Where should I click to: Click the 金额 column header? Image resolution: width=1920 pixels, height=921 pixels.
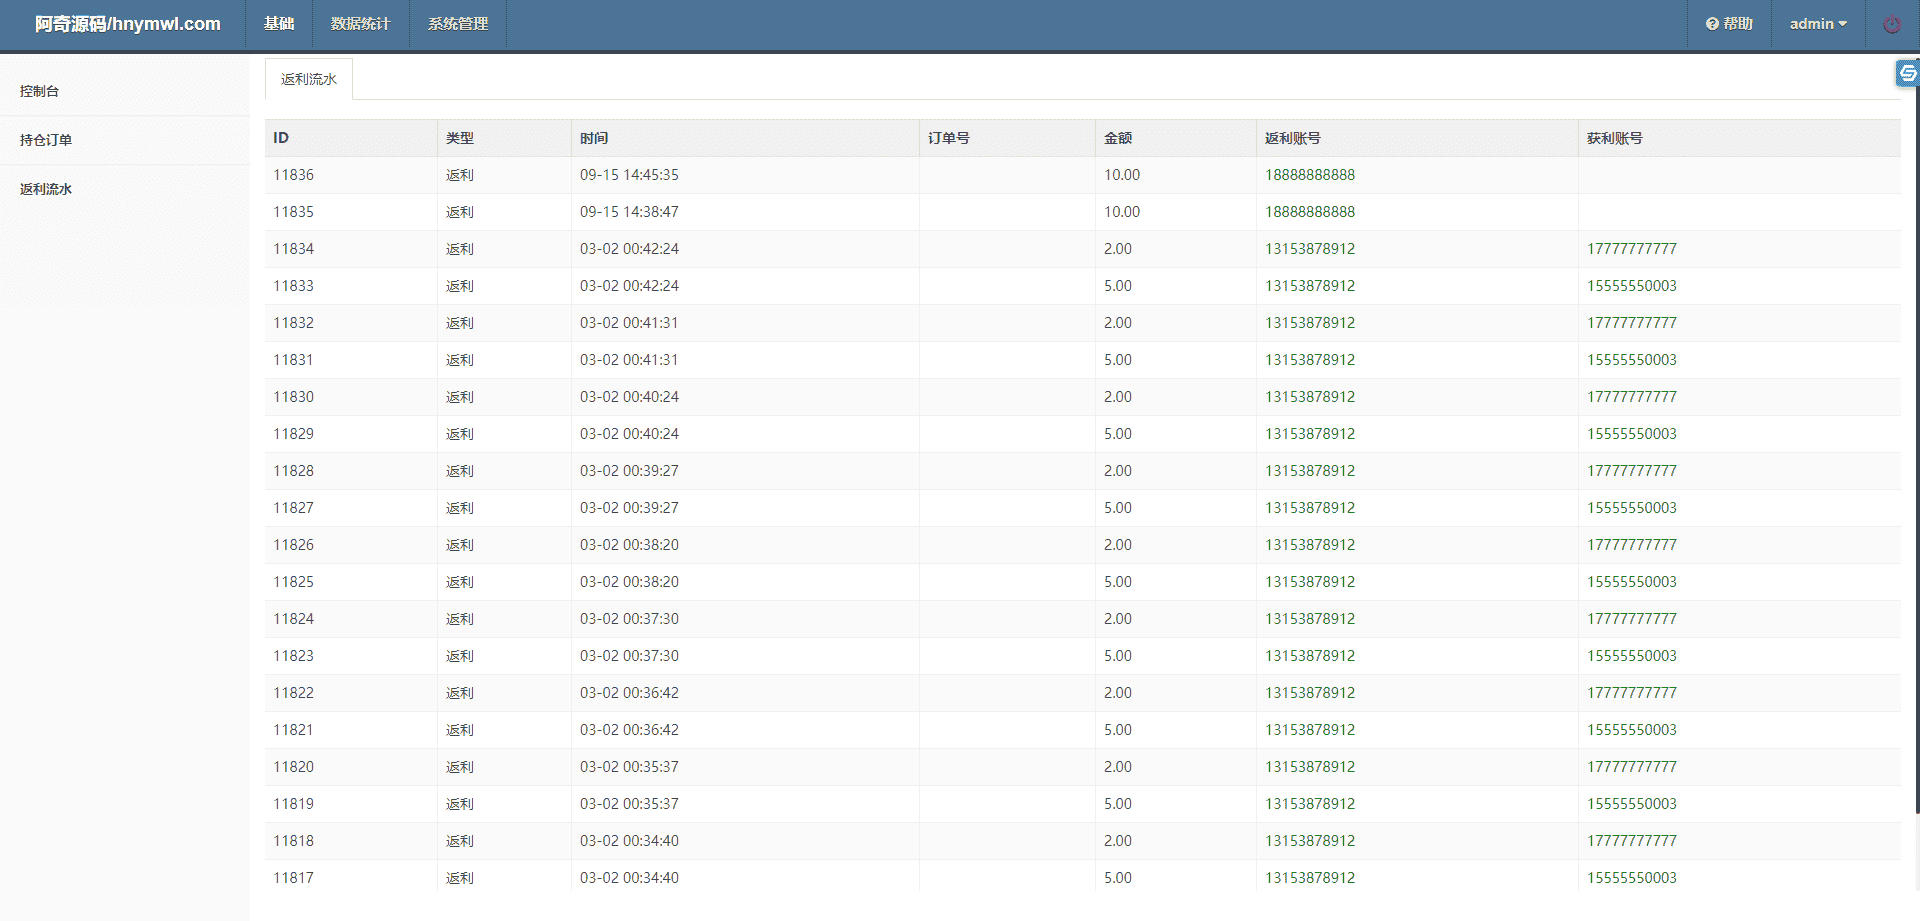[1118, 138]
